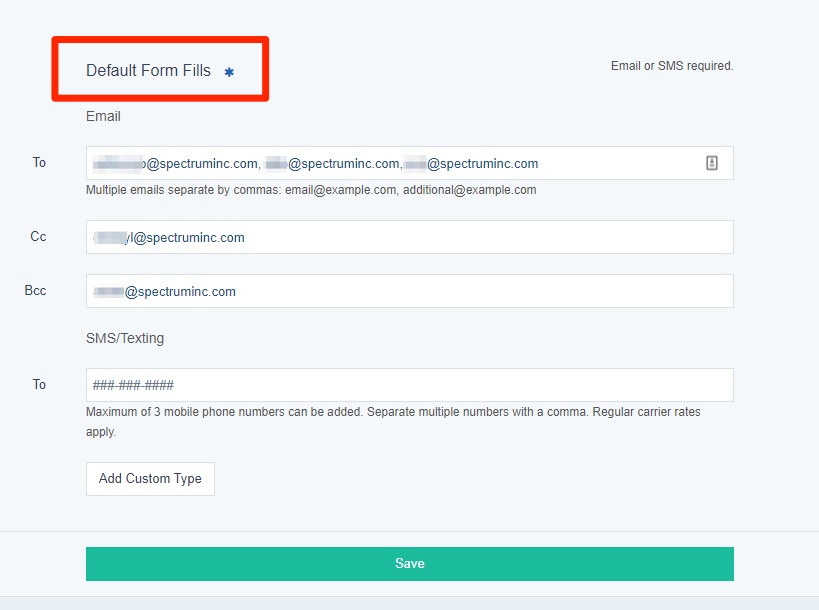
Task: Click the SMS/Texting section label
Action: pyautogui.click(x=125, y=338)
